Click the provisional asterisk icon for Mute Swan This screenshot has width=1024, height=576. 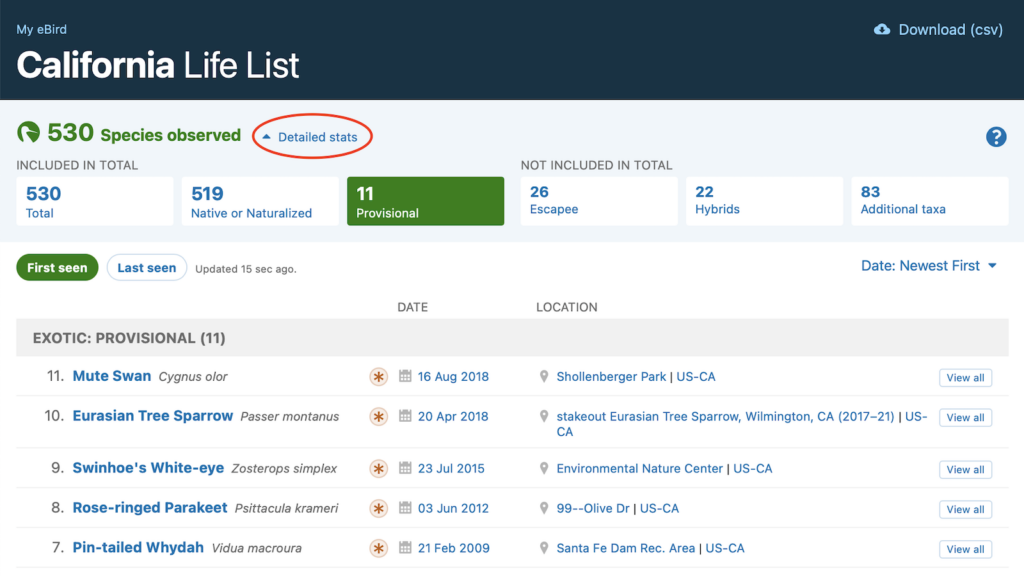(378, 377)
